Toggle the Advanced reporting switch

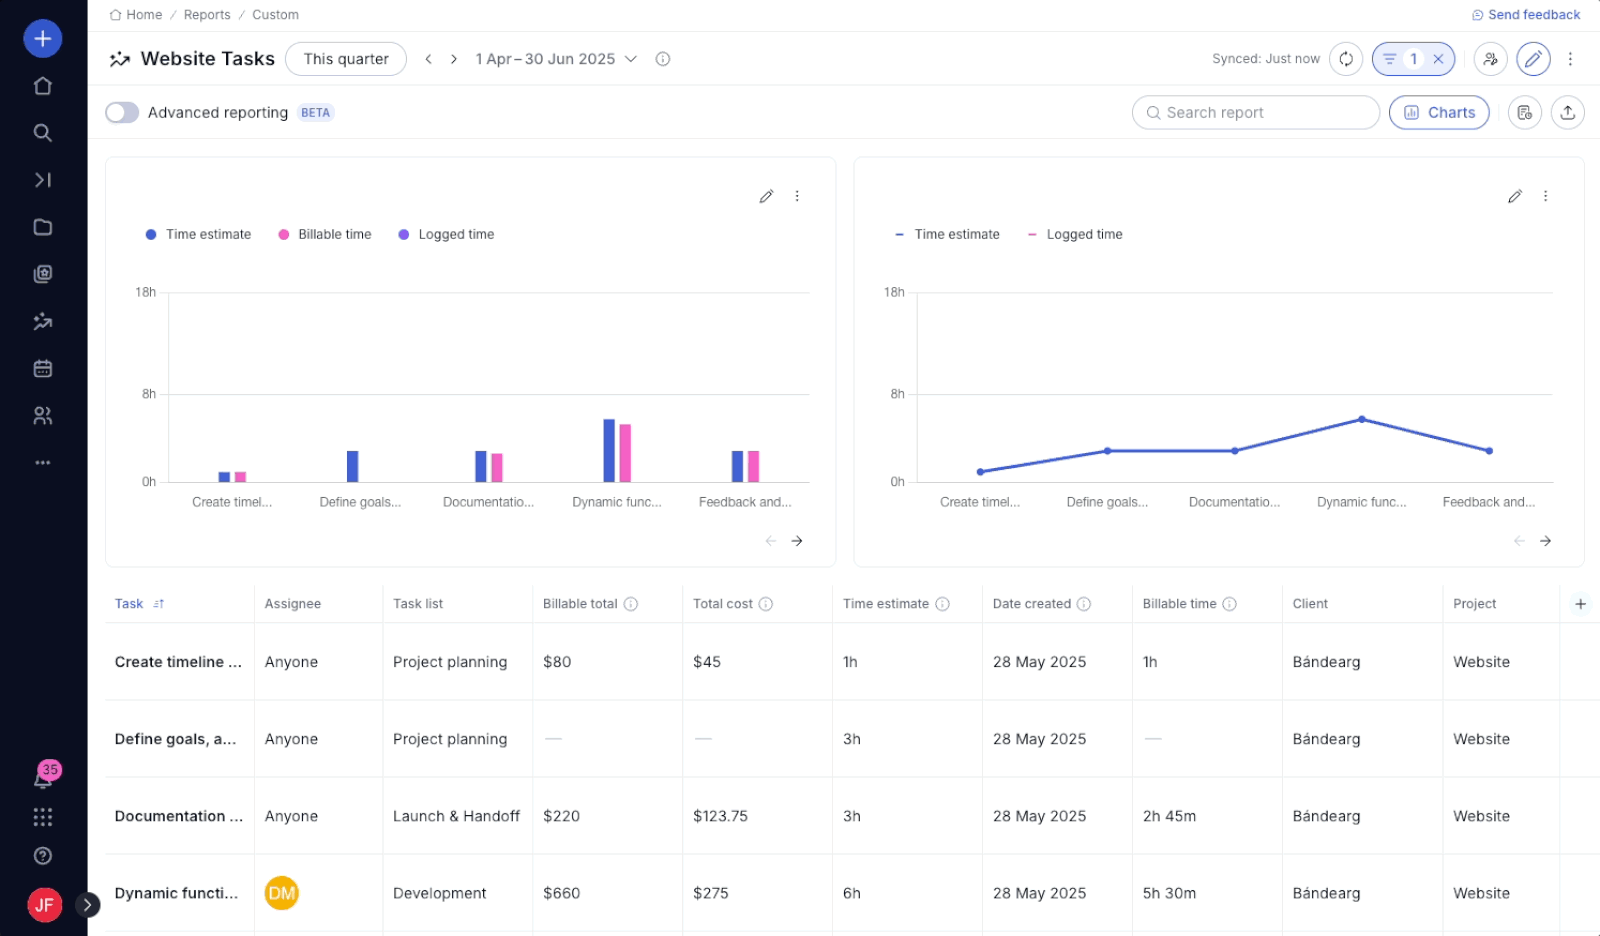tap(122, 113)
